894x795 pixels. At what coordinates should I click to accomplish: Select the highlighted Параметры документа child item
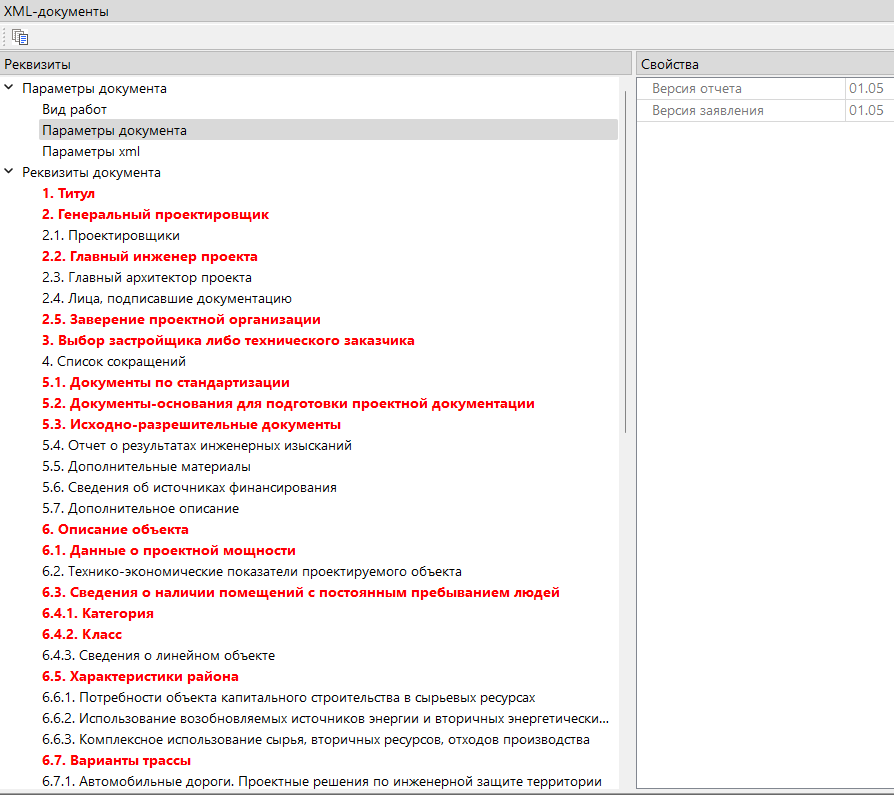tap(328, 130)
